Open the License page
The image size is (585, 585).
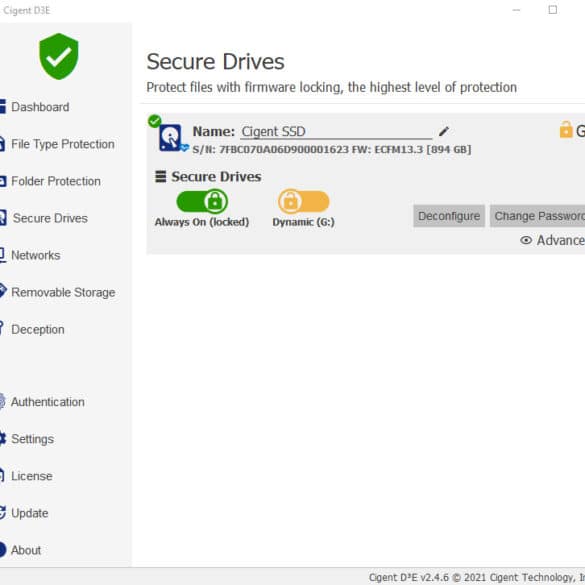(32, 476)
